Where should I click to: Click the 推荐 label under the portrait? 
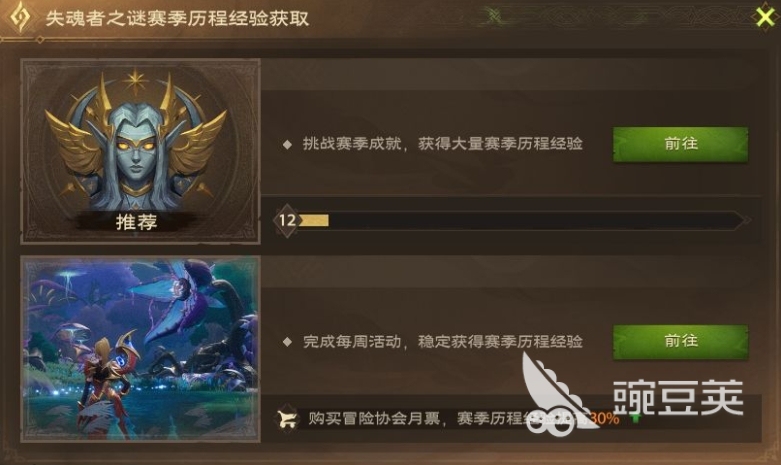tap(136, 222)
